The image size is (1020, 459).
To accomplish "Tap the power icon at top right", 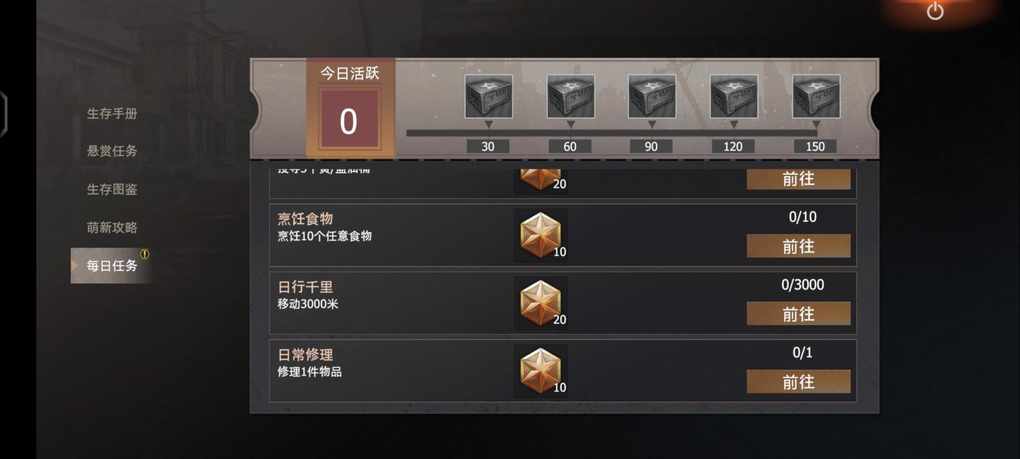I will coord(935,11).
